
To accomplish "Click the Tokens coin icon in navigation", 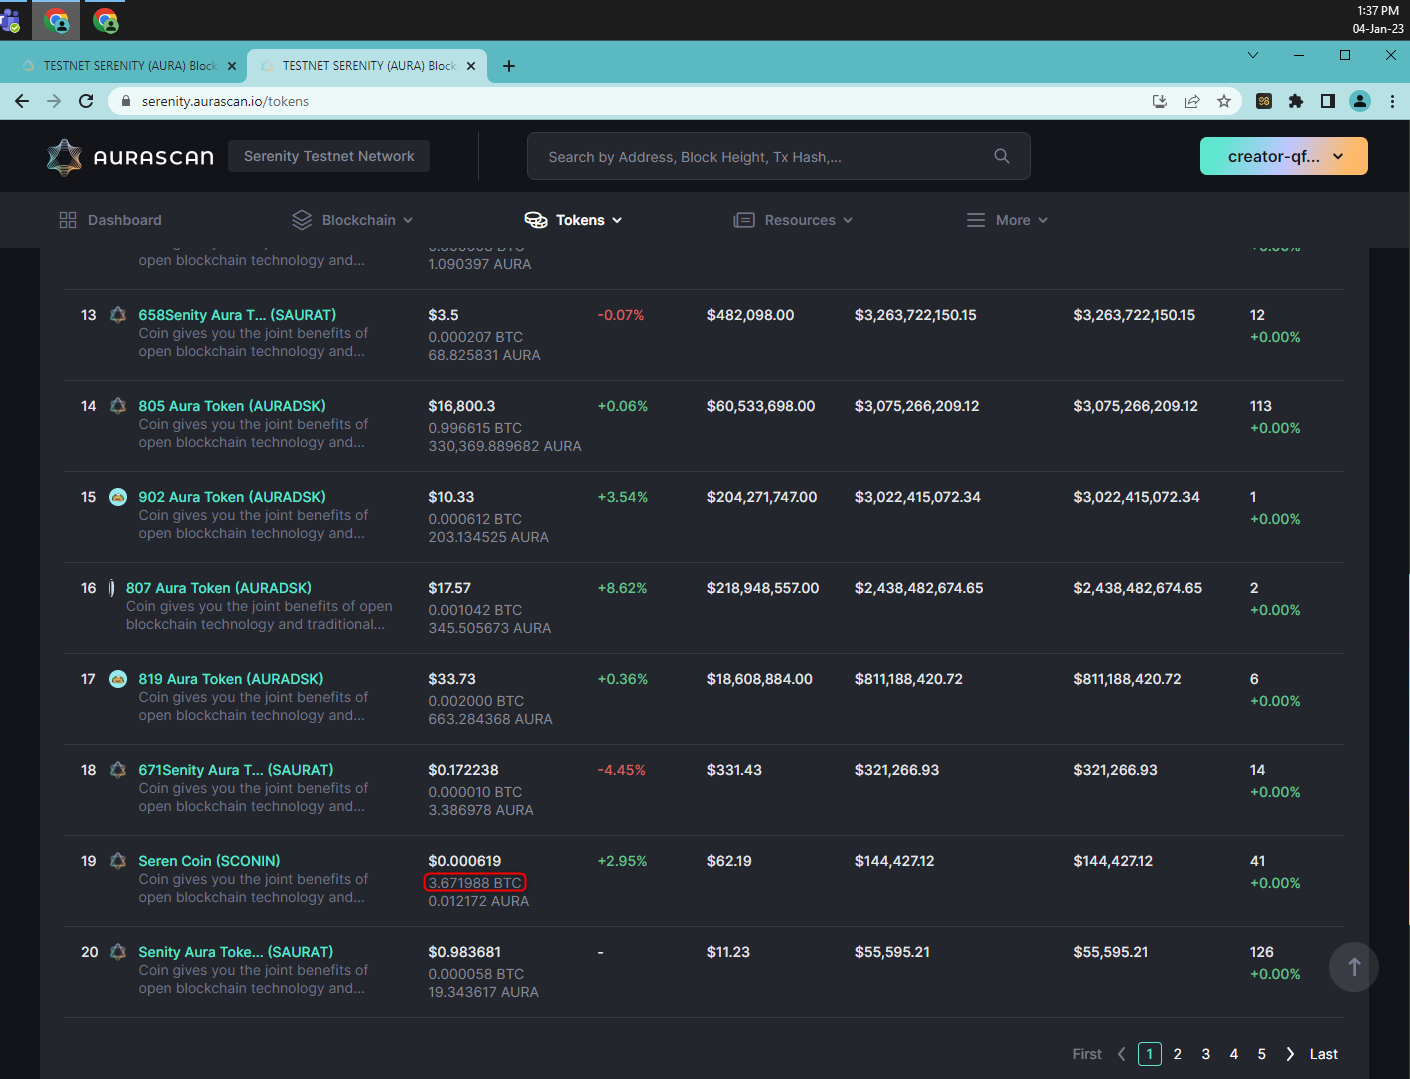I will 533,219.
